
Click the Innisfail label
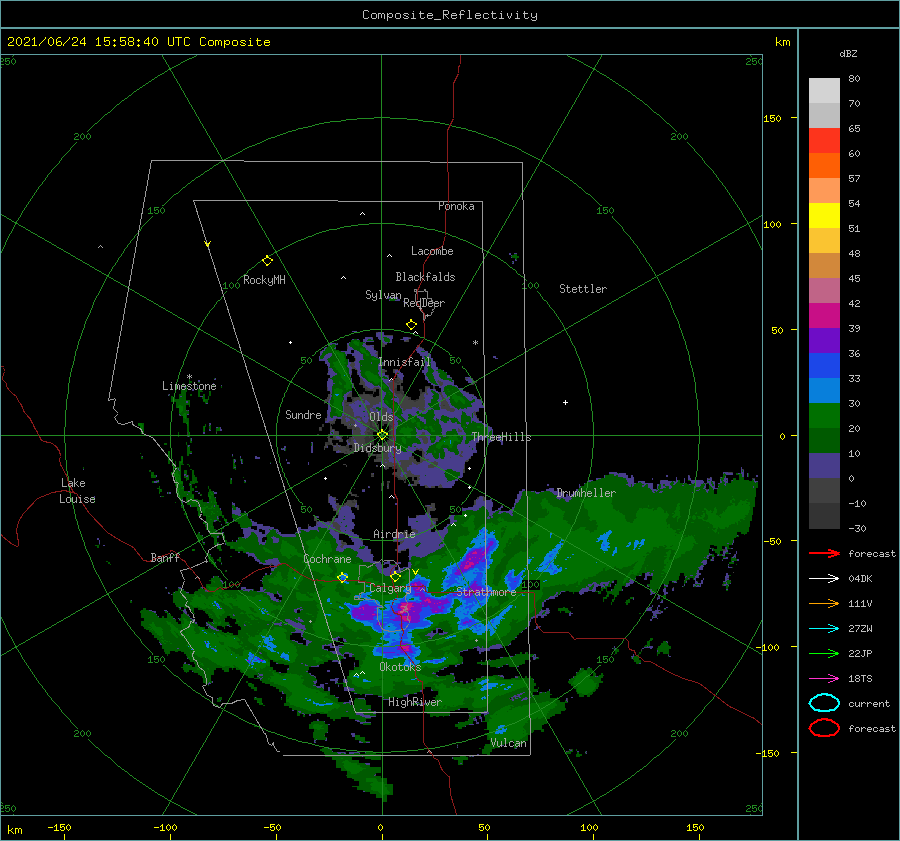pyautogui.click(x=404, y=362)
